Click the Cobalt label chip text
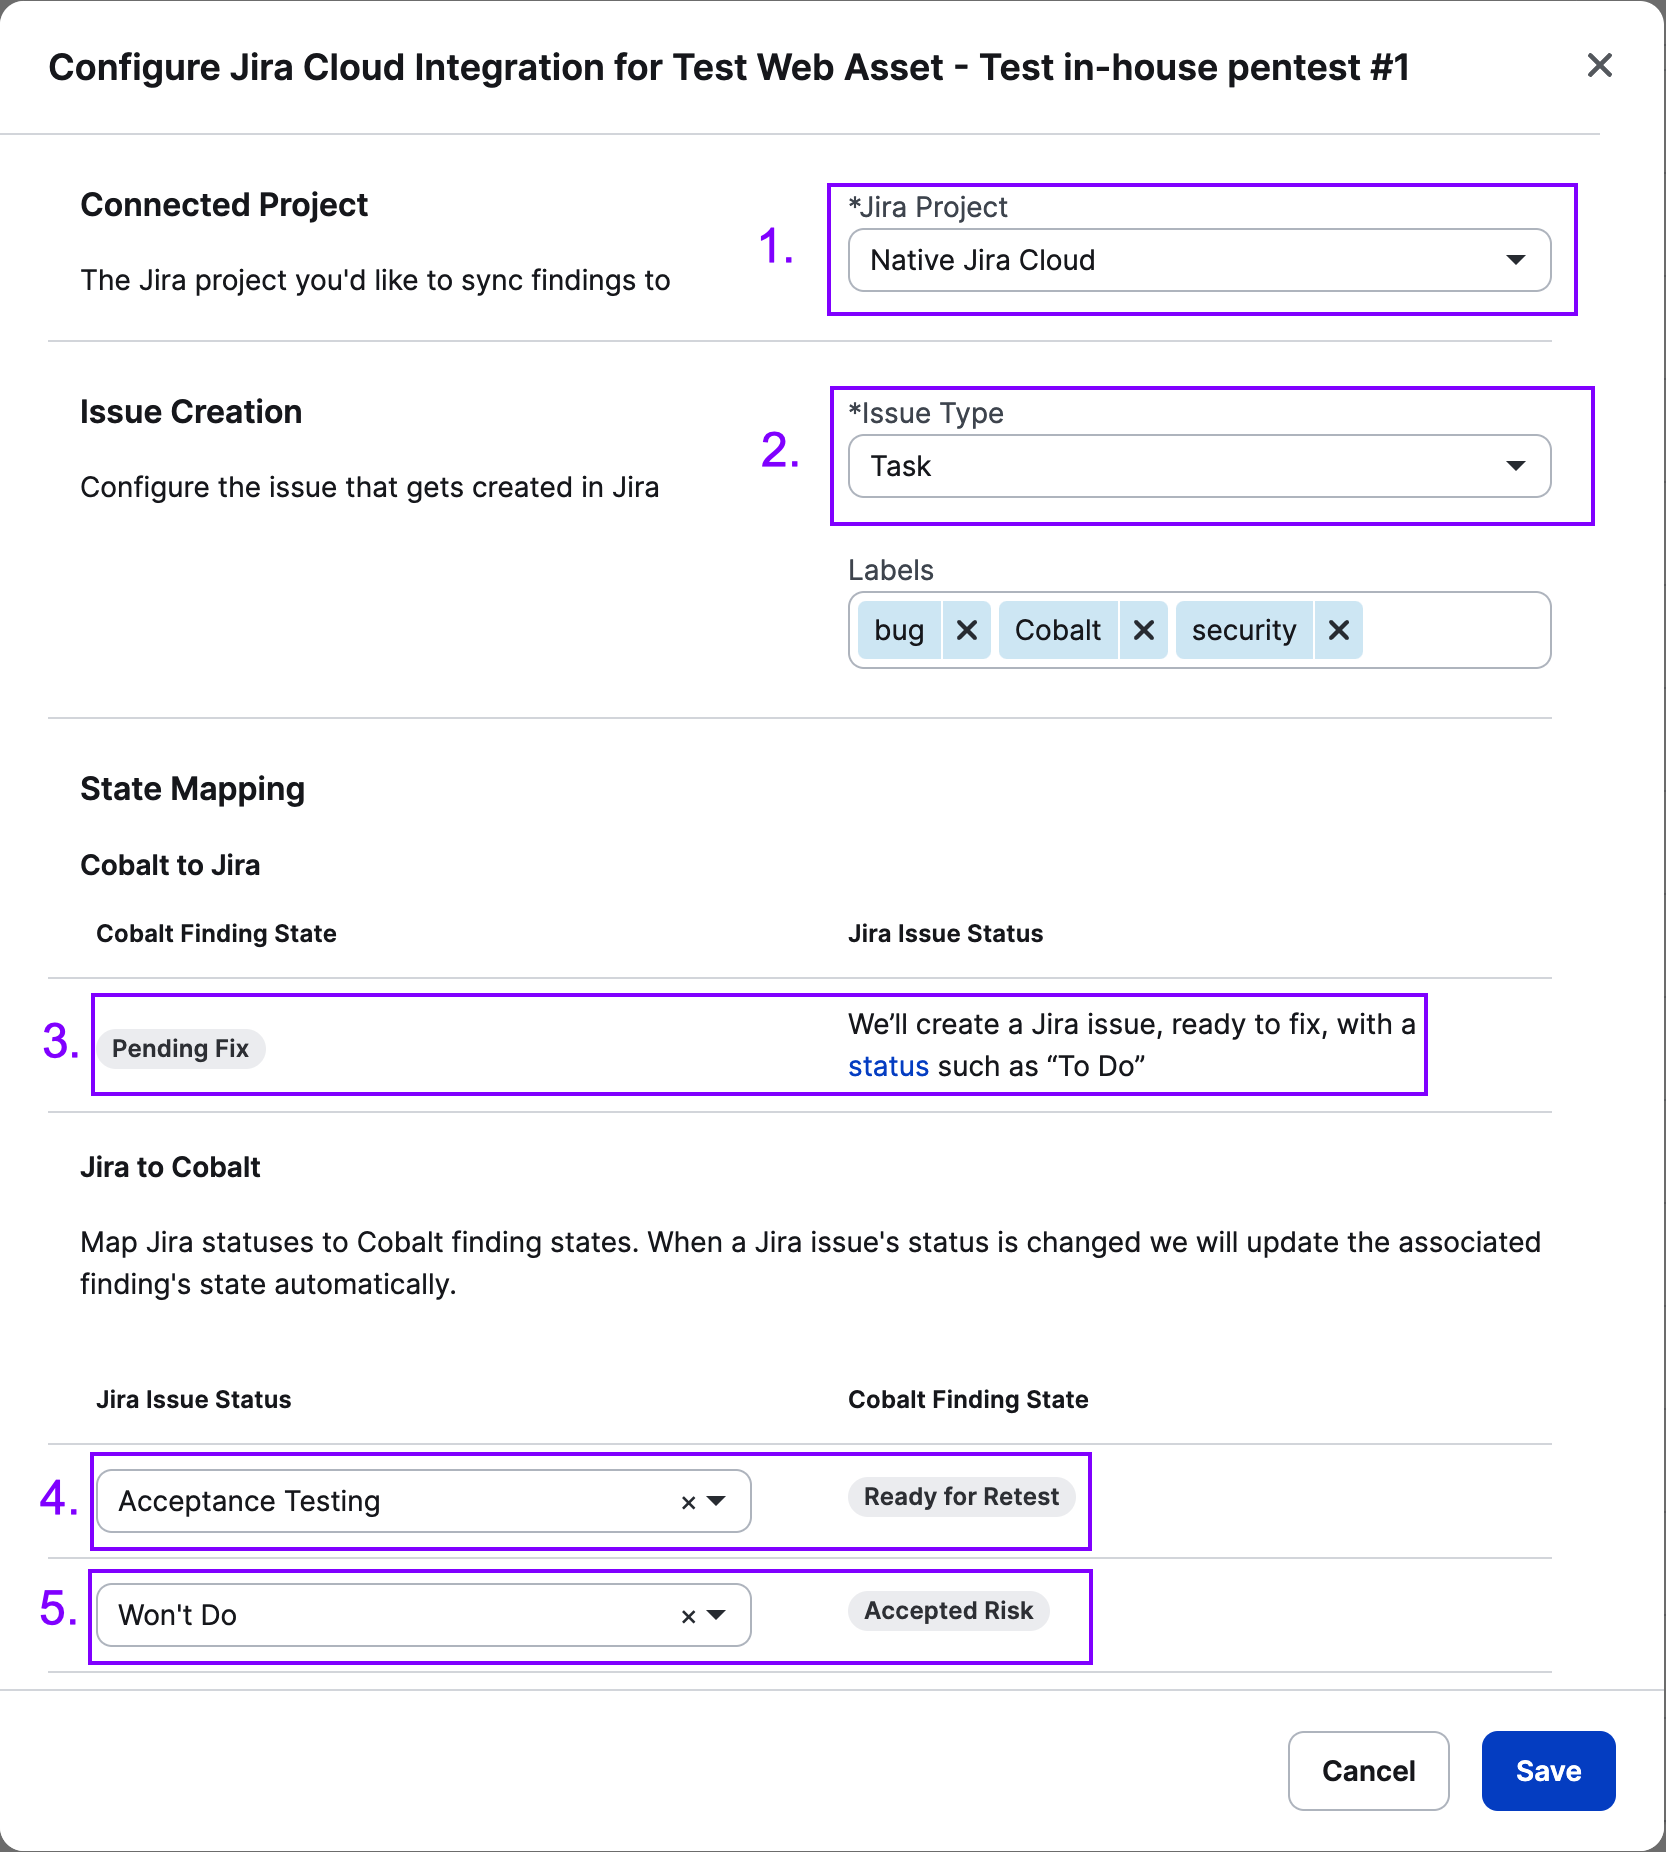 click(x=1058, y=630)
